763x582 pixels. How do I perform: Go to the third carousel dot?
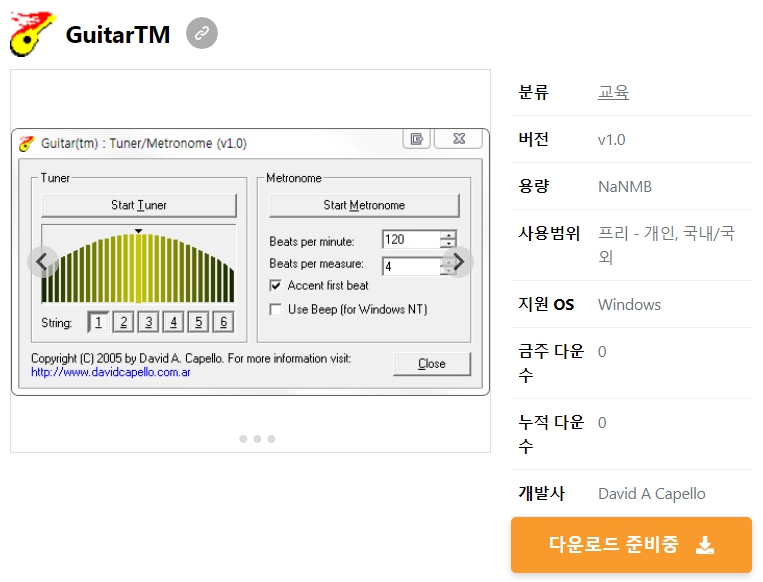(x=272, y=439)
